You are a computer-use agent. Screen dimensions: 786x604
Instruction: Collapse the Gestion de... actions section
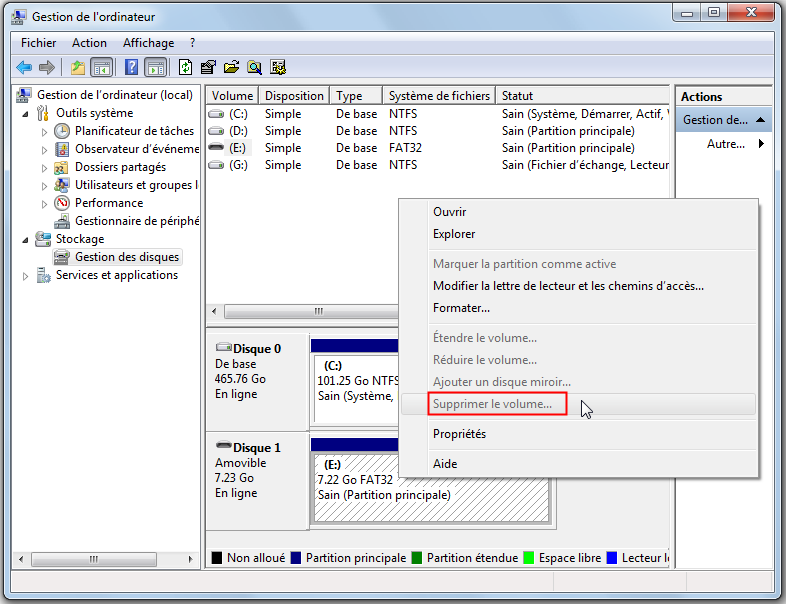(760, 120)
